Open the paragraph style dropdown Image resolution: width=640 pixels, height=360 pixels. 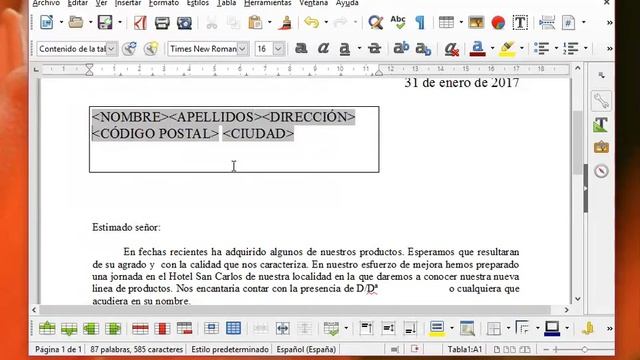[111, 49]
